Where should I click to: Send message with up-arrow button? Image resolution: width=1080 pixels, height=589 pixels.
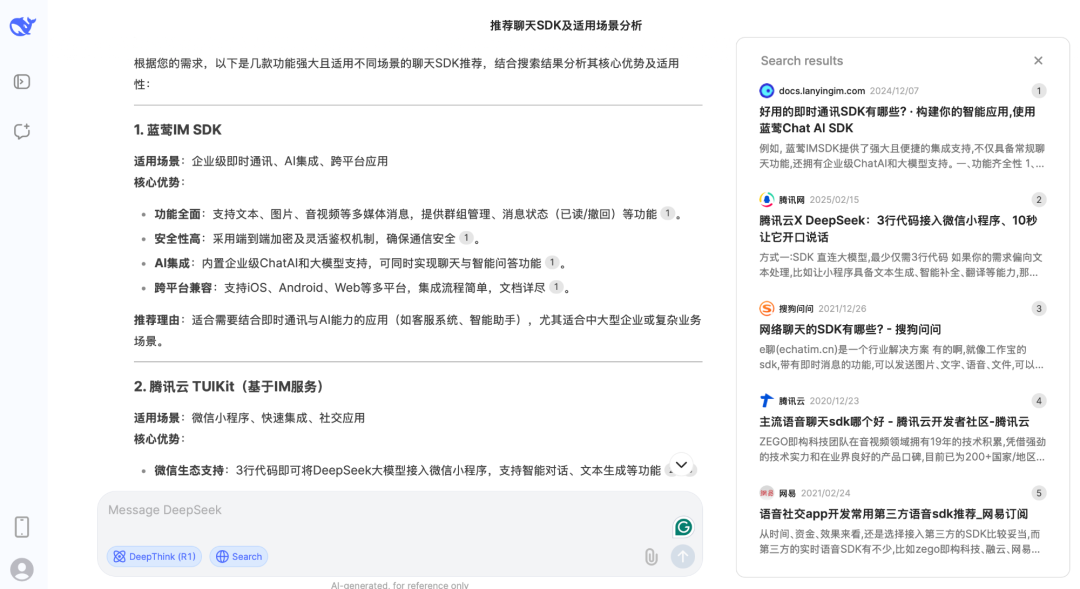pyautogui.click(x=683, y=557)
